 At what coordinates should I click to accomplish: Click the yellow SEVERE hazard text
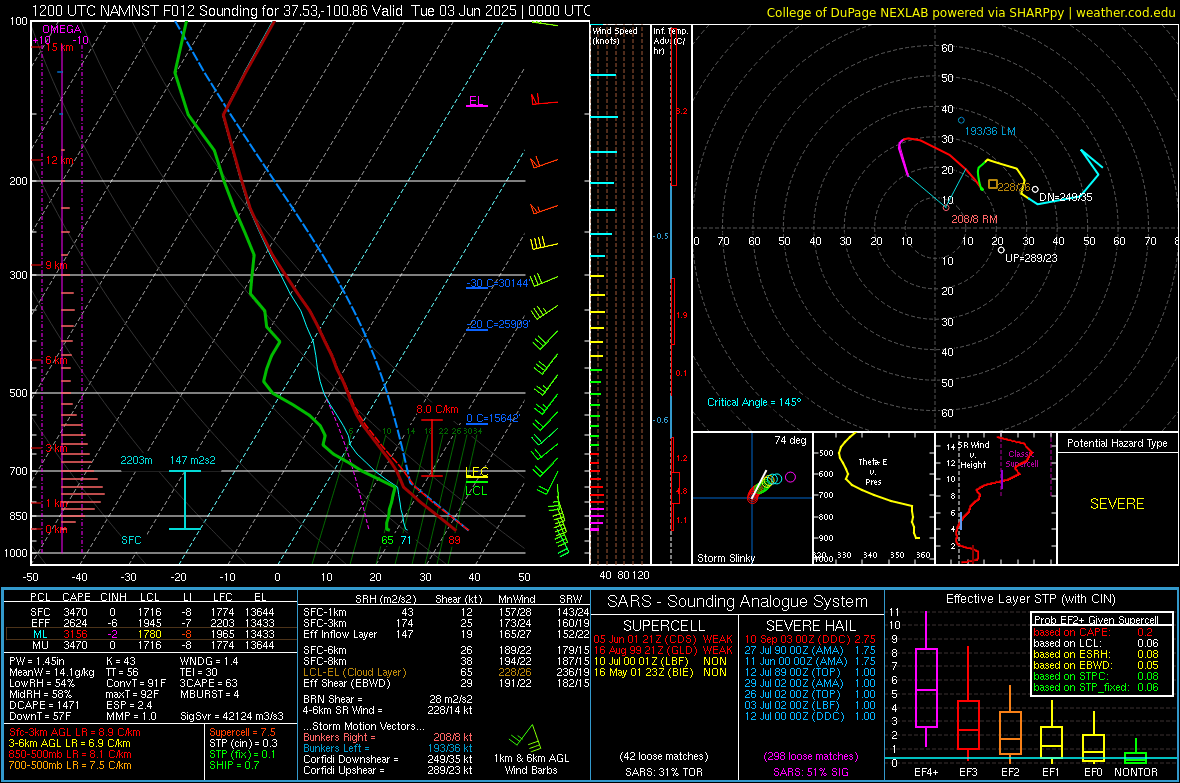(x=1117, y=504)
